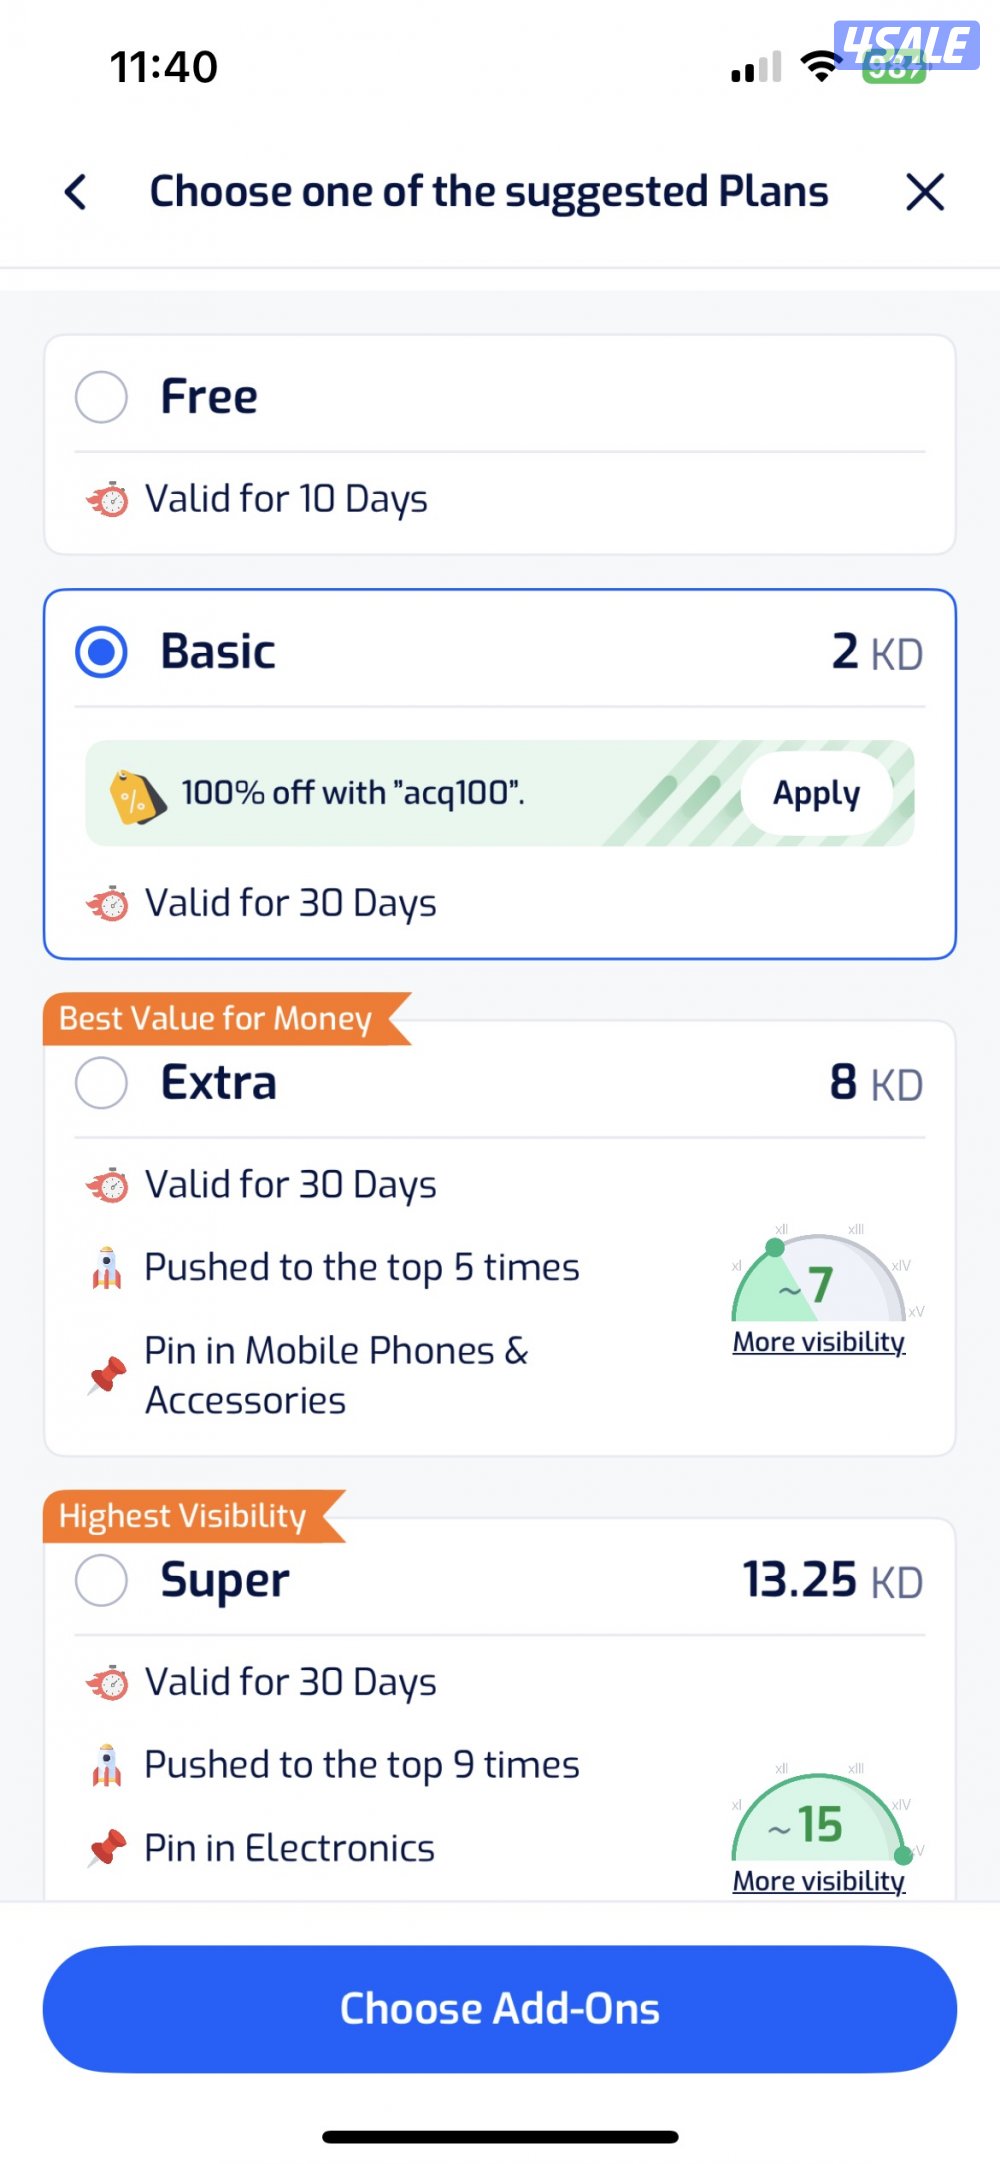Tap the Best Value for Money badge

coord(216,1019)
